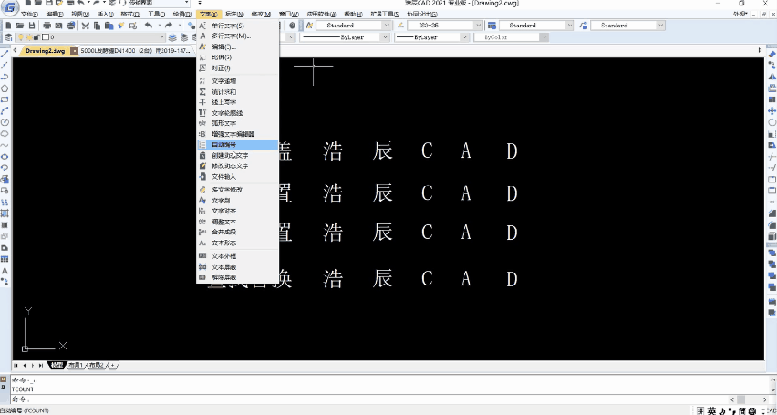Viewport: 777px width, 415px height.
Task: Click the Undo arrow icon
Action: pos(148,25)
